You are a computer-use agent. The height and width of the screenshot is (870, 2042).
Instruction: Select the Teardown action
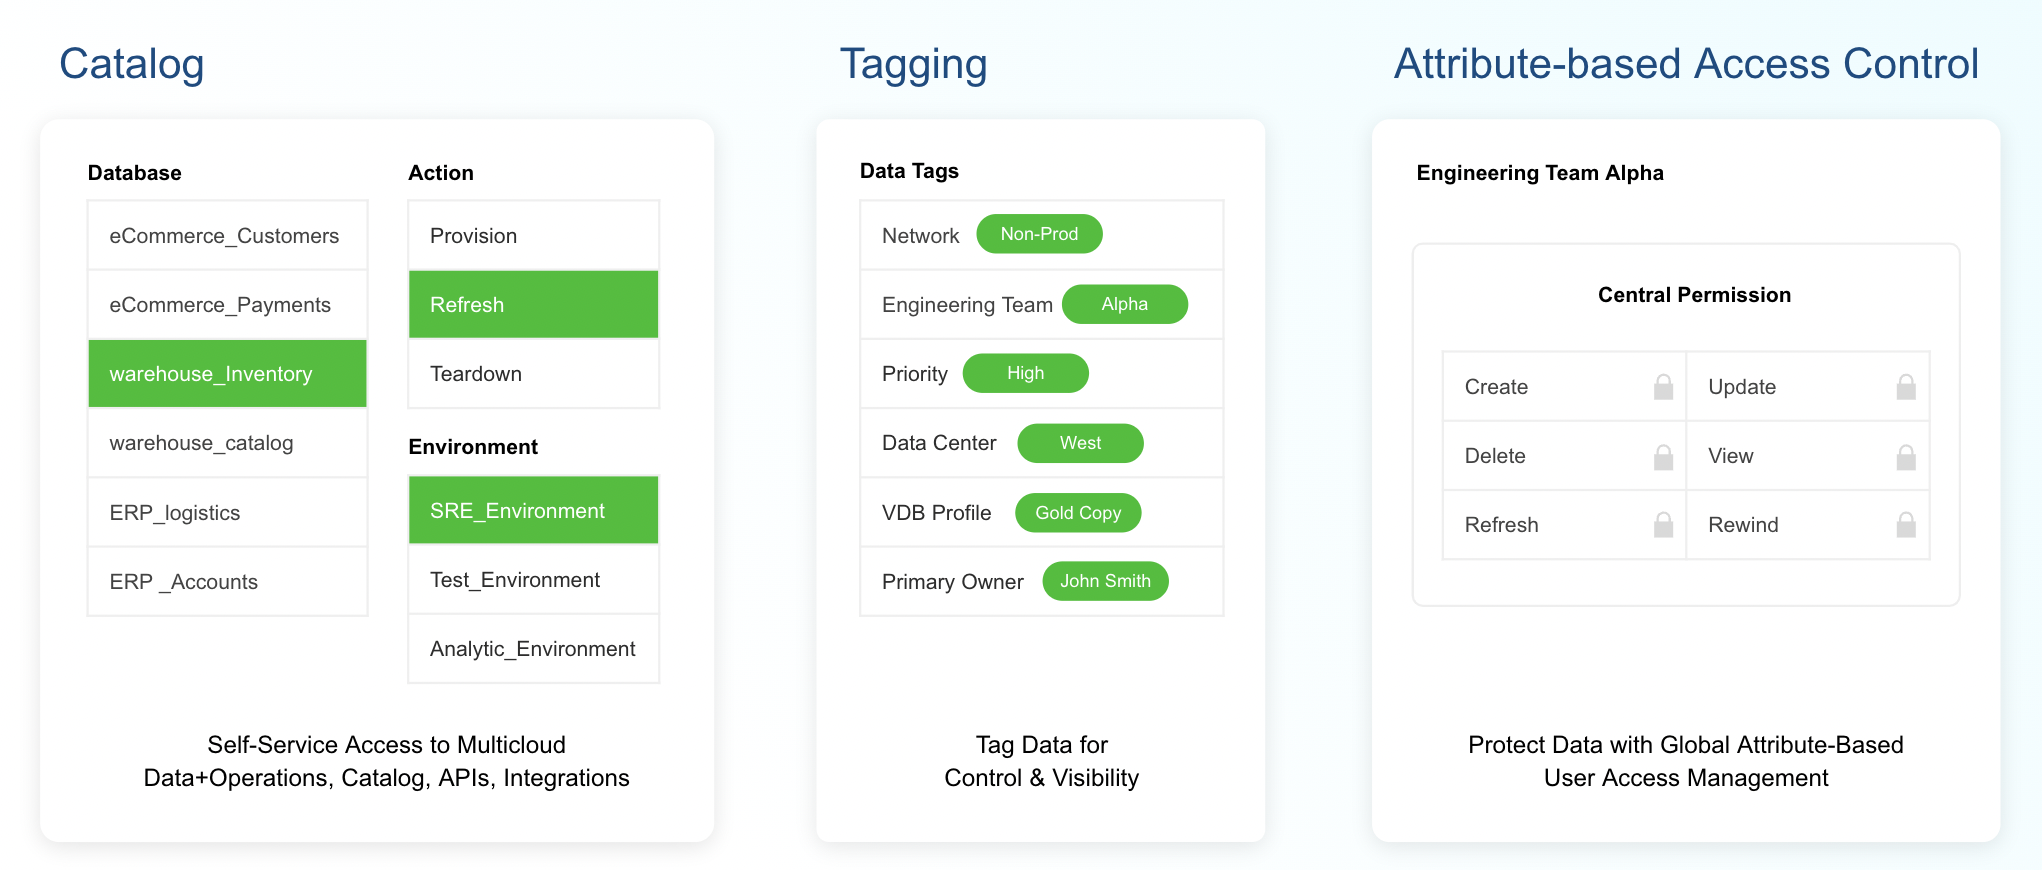click(533, 374)
